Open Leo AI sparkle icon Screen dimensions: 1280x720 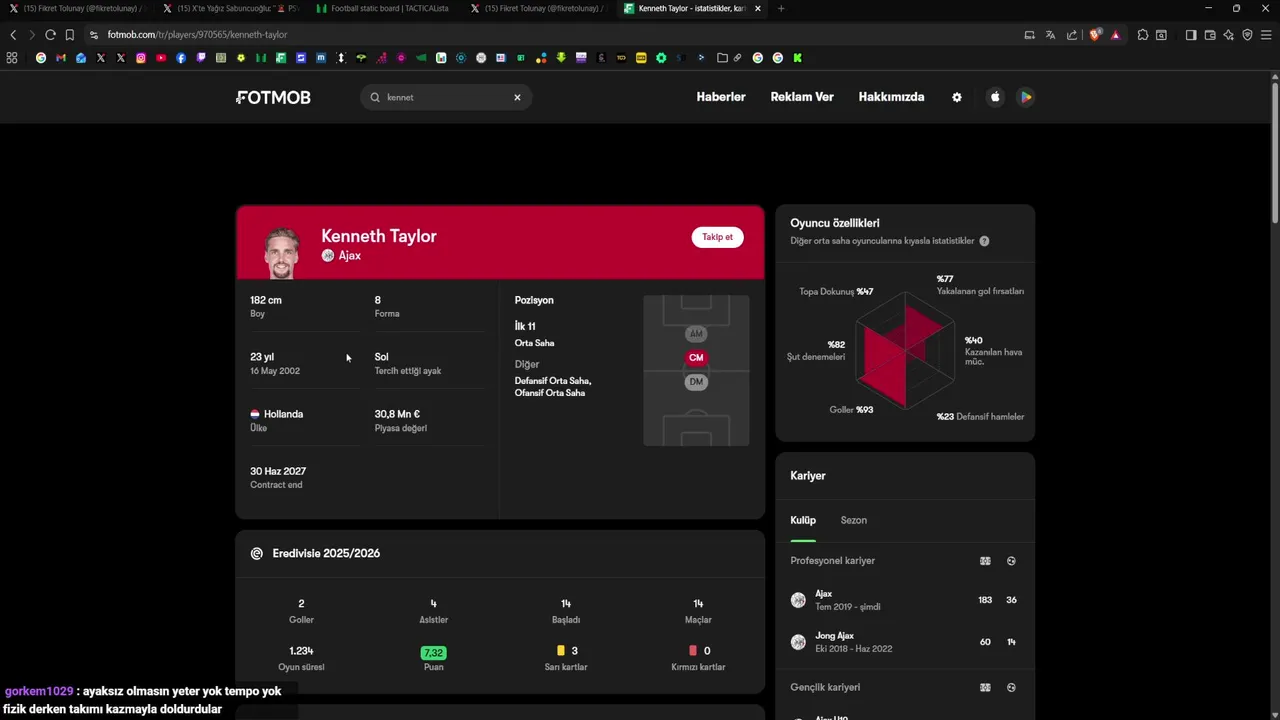pyautogui.click(x=1228, y=35)
